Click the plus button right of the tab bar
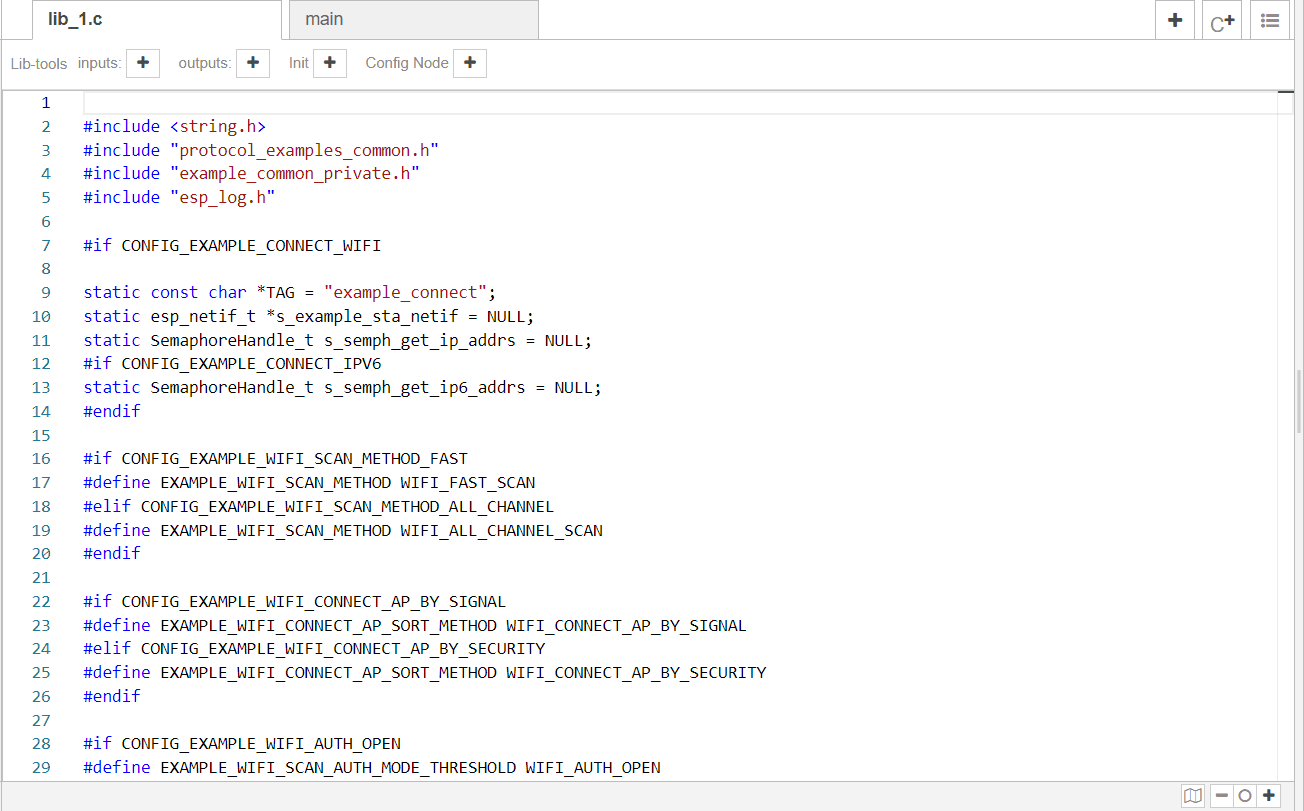Screen dimensions: 1304x811 tap(1175, 20)
